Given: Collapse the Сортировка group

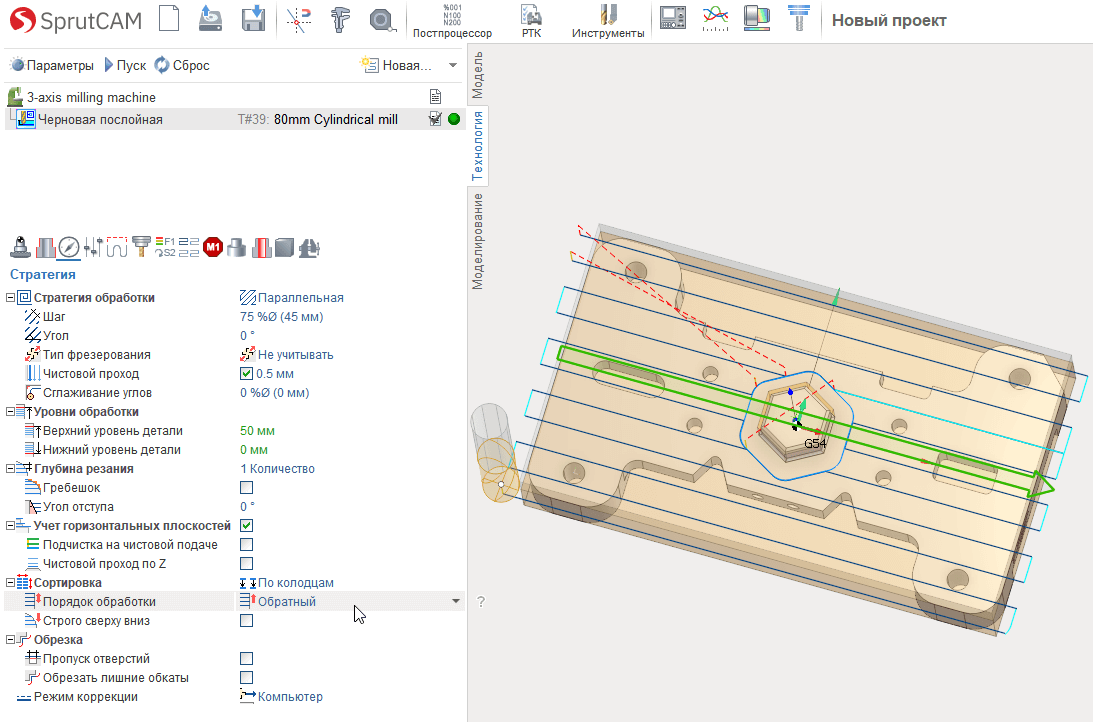Looking at the screenshot, I should 10,583.
